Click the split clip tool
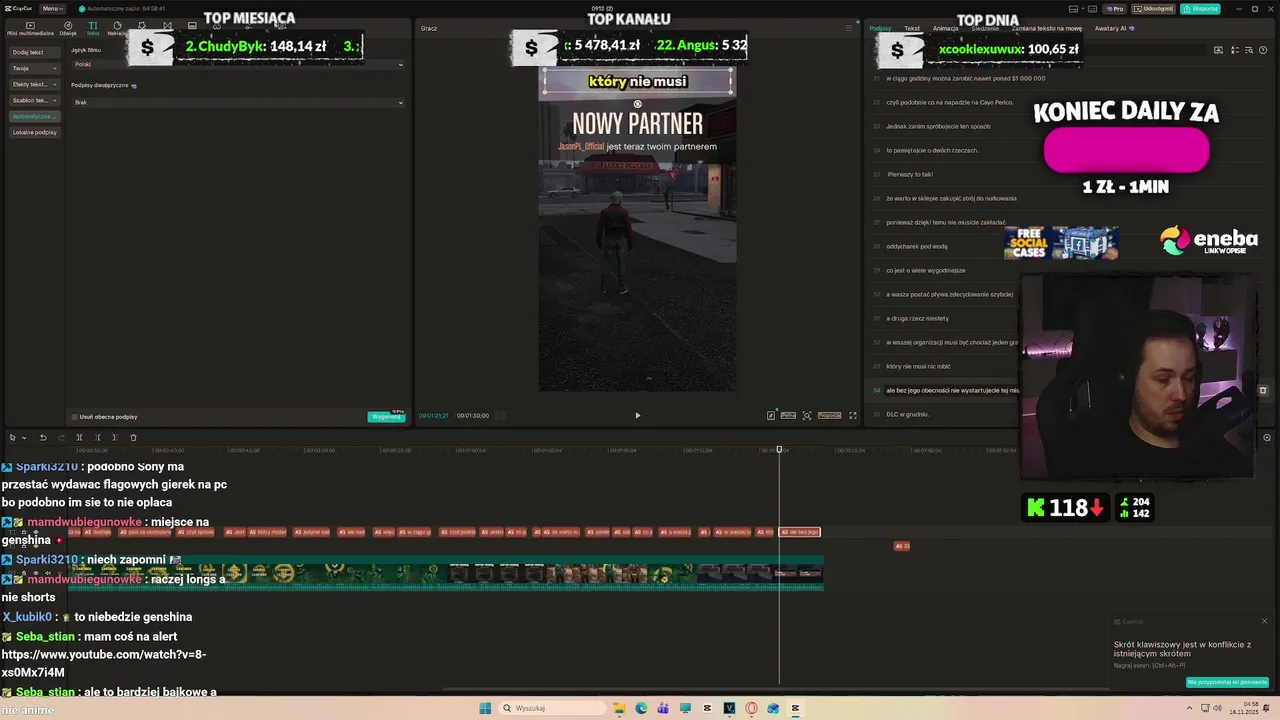The image size is (1280, 720). pyautogui.click(x=79, y=437)
